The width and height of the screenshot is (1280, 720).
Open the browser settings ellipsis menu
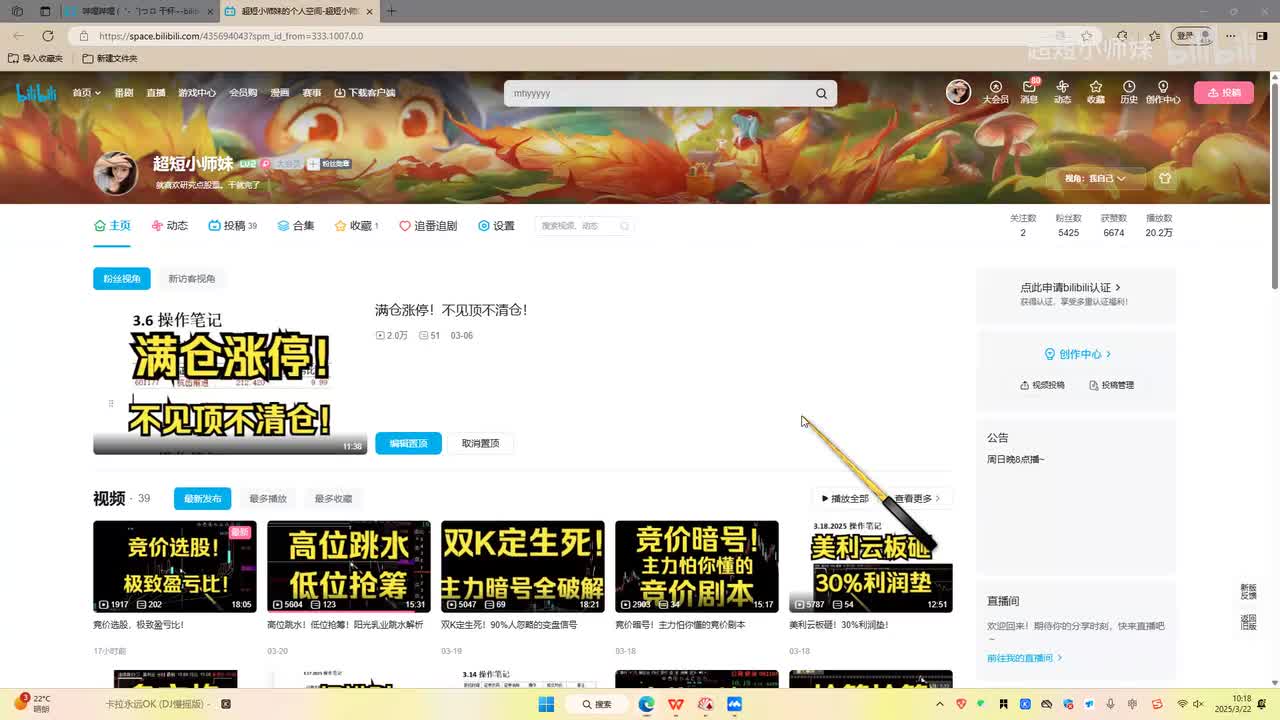pyautogui.click(x=1233, y=36)
